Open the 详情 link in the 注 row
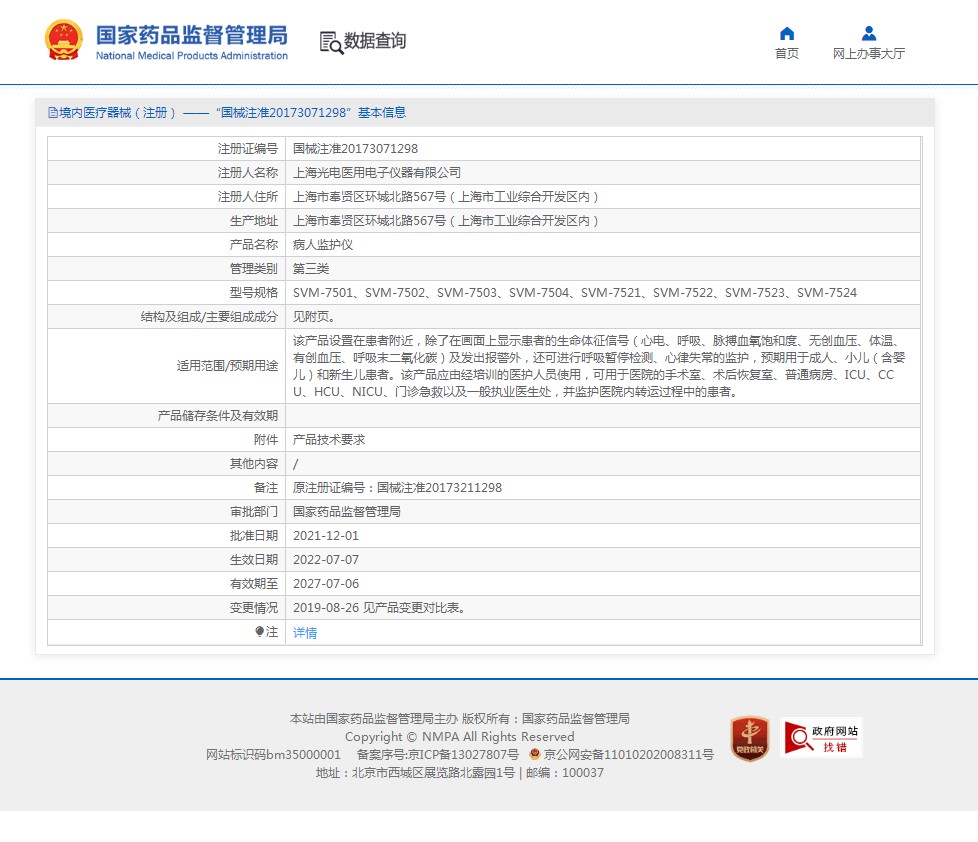The height and width of the screenshot is (842, 978). click(x=305, y=633)
